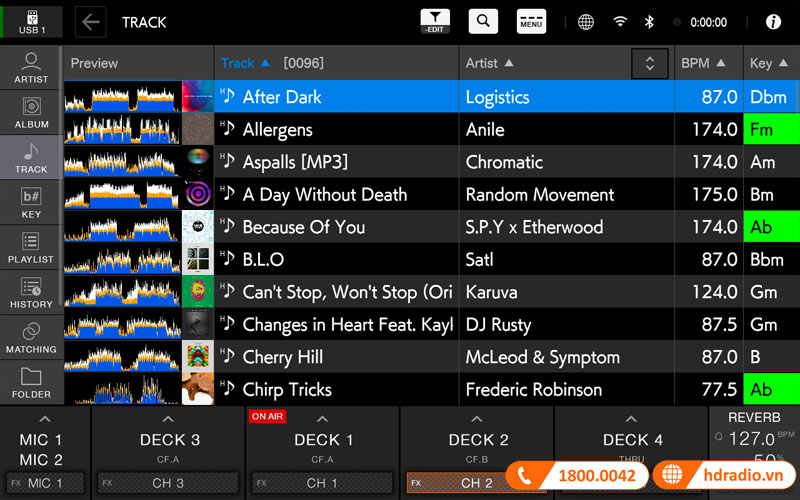Click the 0:00:00 recording timer

tap(708, 22)
